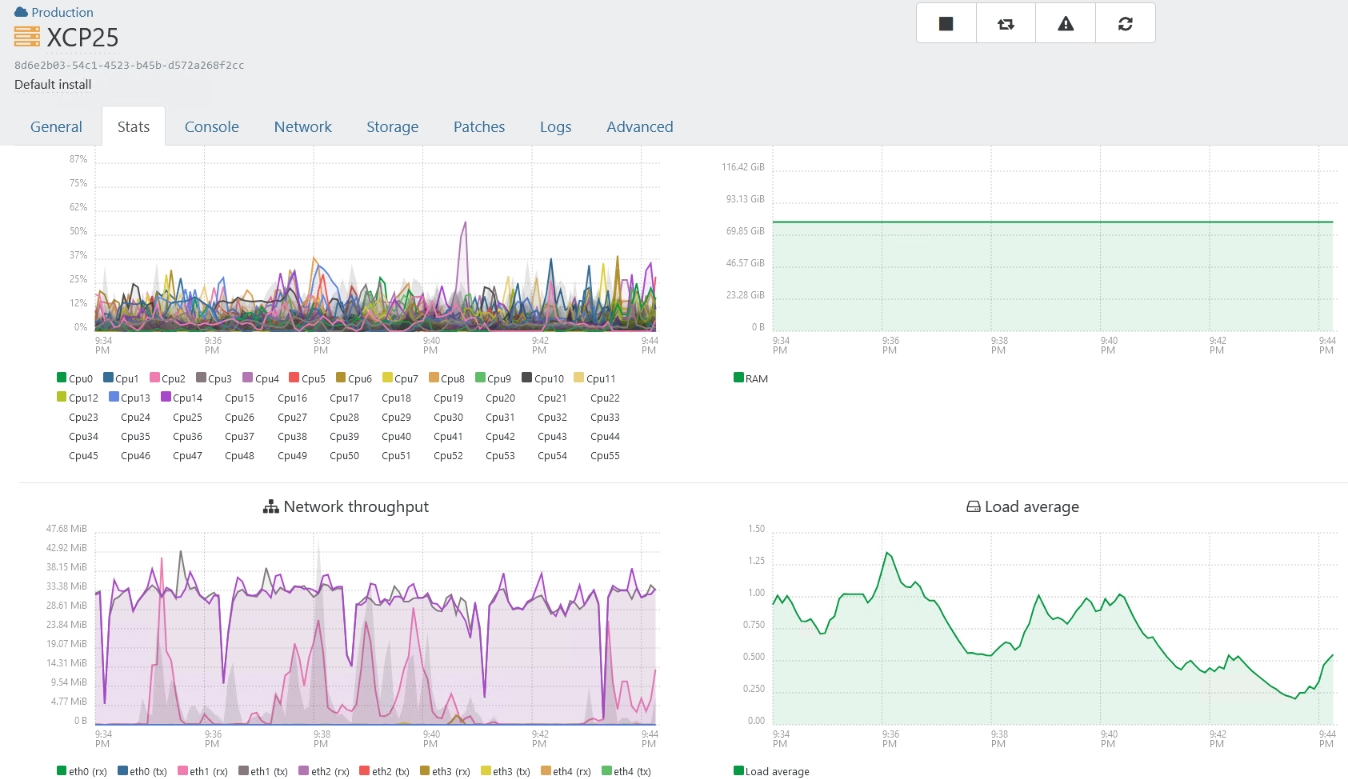Click the network icon beside Network throughput

[270, 507]
